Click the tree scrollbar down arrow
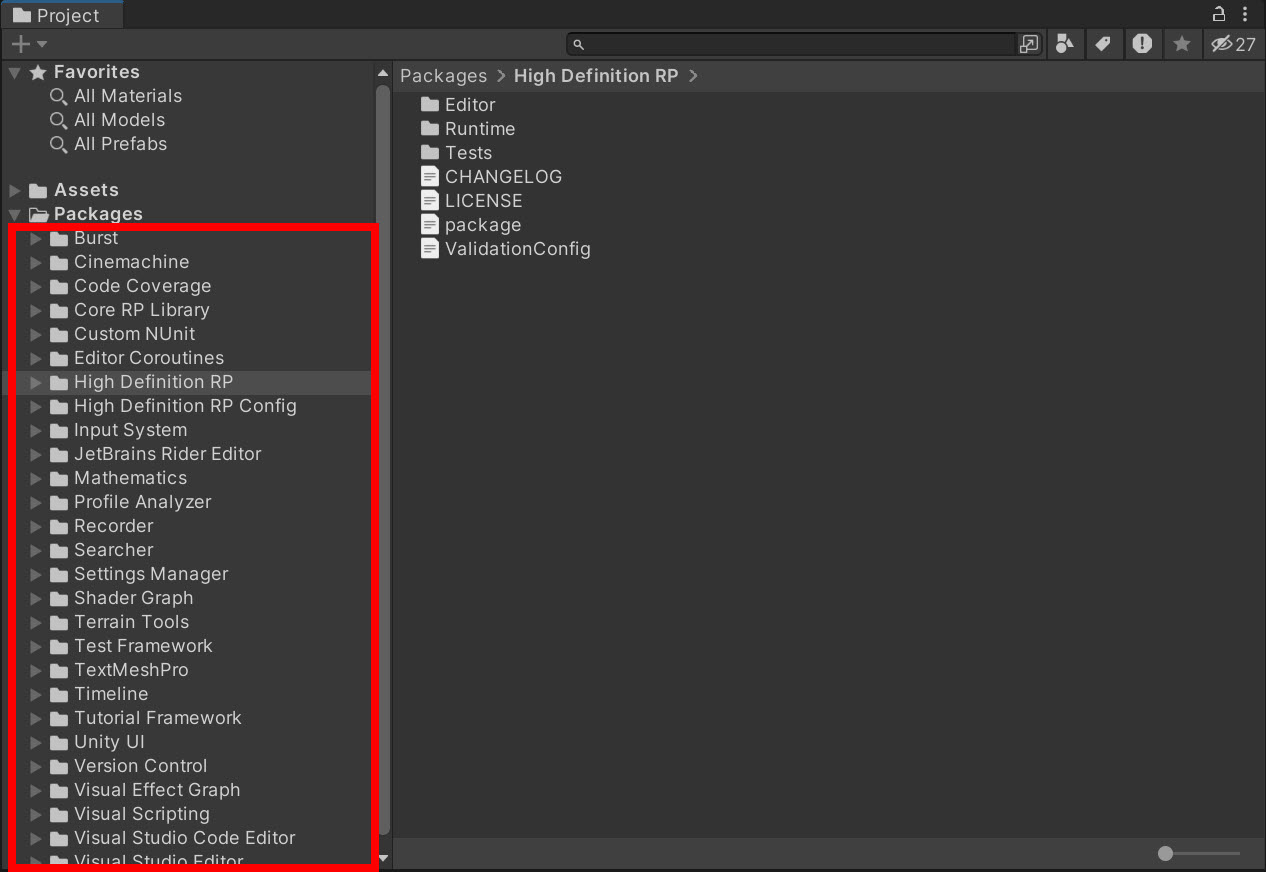Image resolution: width=1266 pixels, height=872 pixels. coord(383,858)
